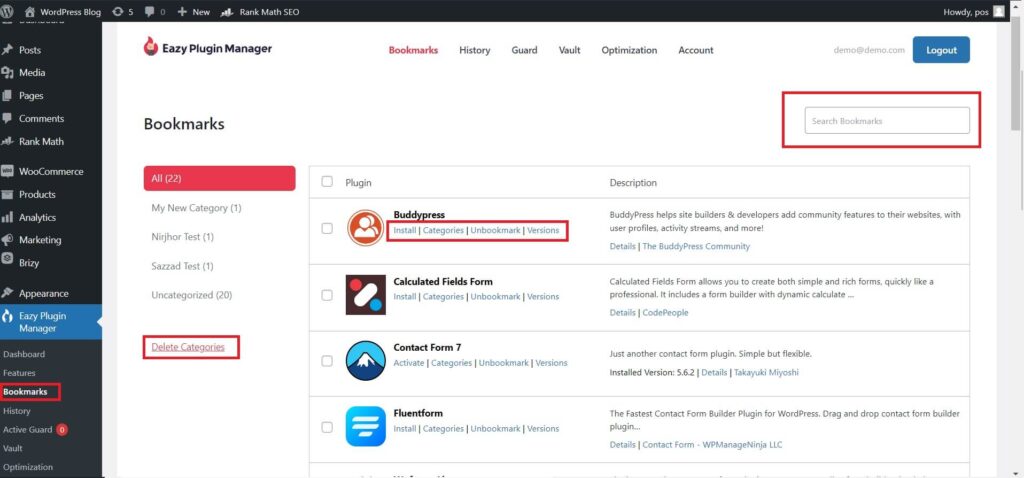The height and width of the screenshot is (478, 1024).
Task: Switch to the Optimization top tab
Action: point(630,50)
